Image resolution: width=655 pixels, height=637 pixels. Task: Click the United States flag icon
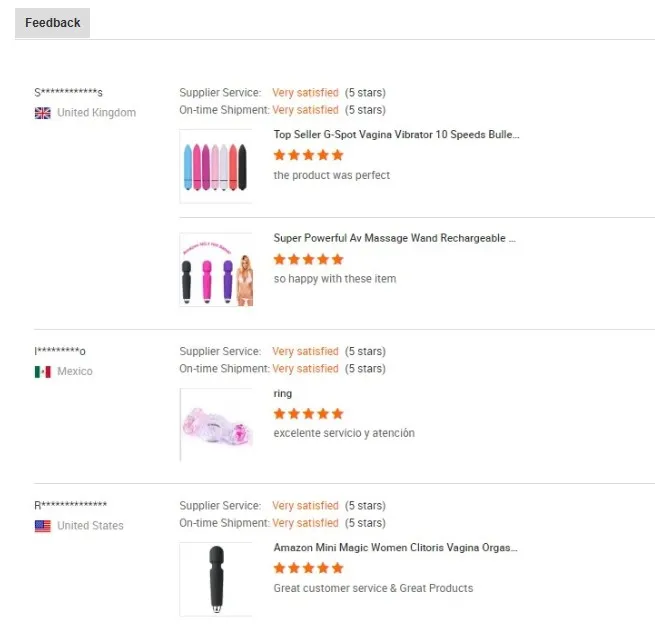[43, 526]
